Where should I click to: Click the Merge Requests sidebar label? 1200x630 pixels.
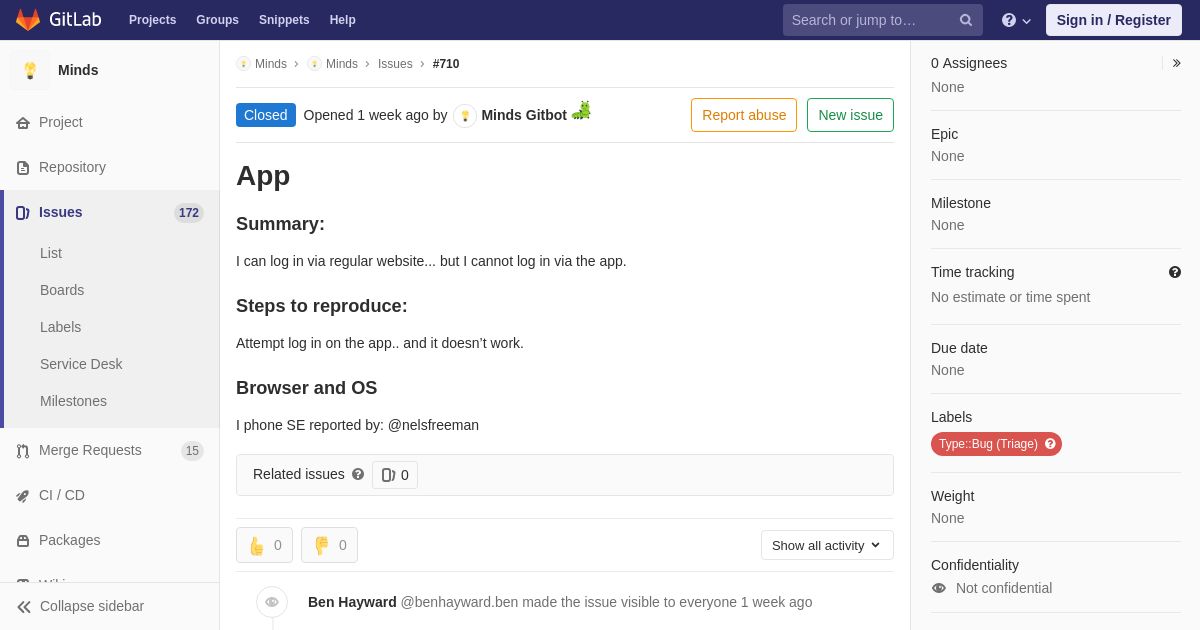click(90, 450)
